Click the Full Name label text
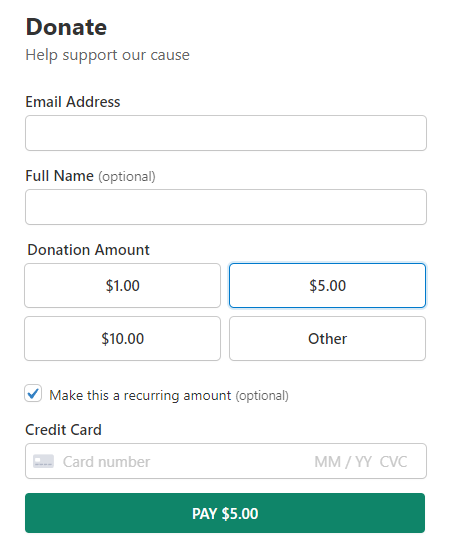Screen dimensions: 451x542 [x=59, y=176]
